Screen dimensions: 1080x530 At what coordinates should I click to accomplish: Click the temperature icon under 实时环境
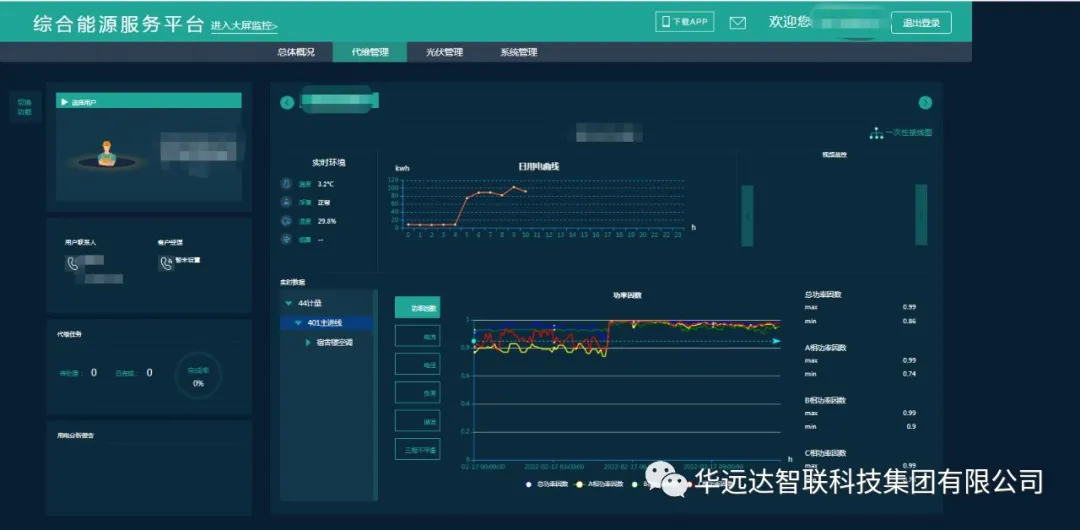pos(287,184)
